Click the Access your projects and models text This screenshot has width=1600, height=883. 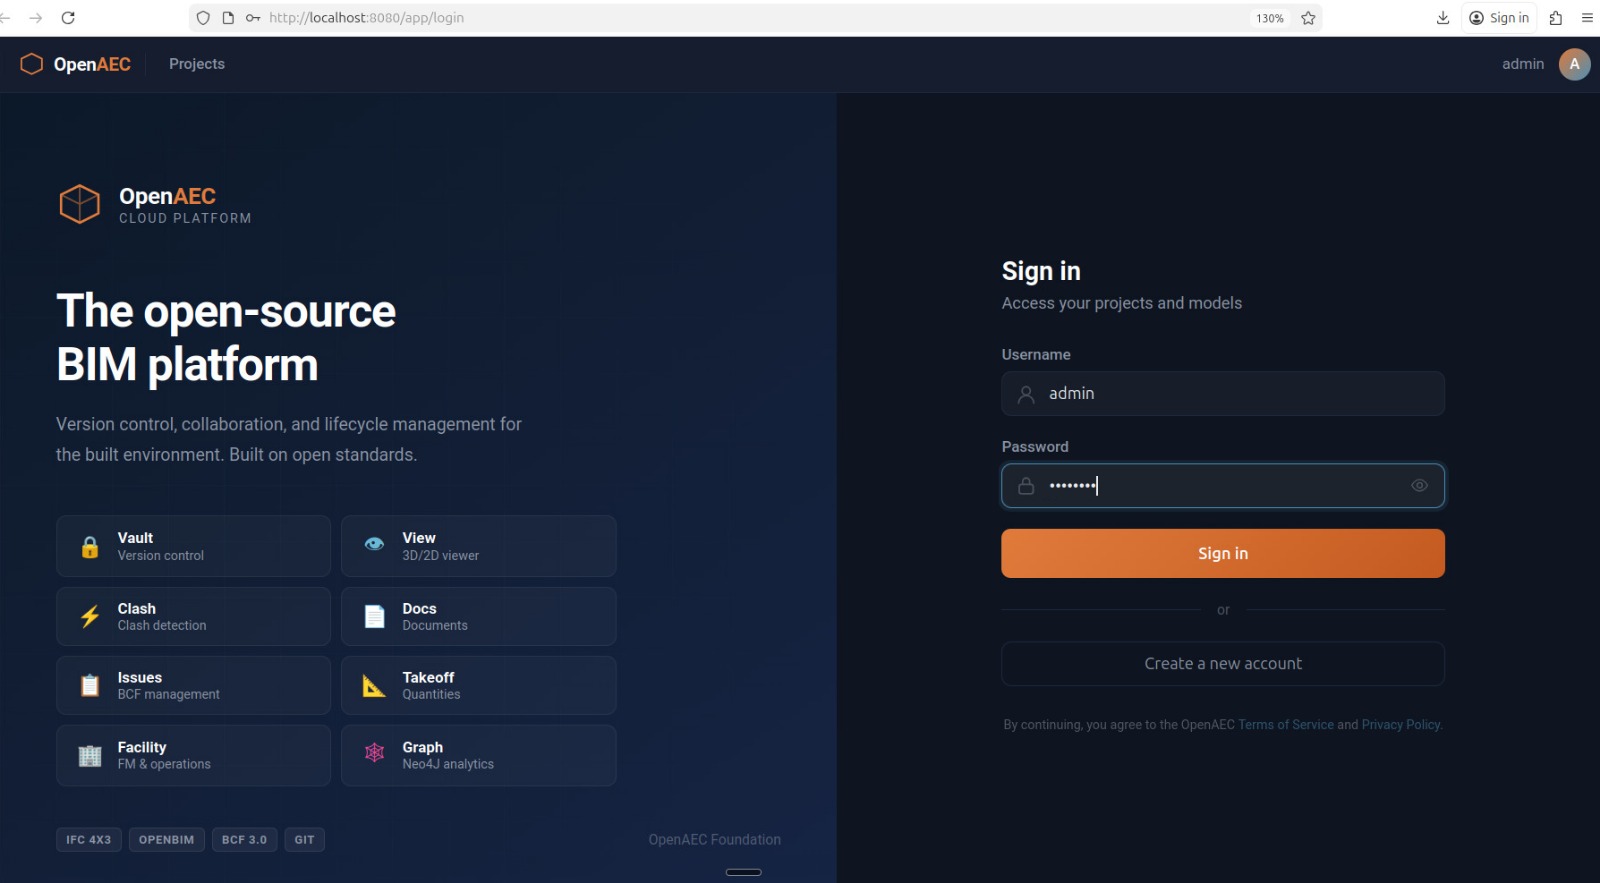click(1122, 303)
